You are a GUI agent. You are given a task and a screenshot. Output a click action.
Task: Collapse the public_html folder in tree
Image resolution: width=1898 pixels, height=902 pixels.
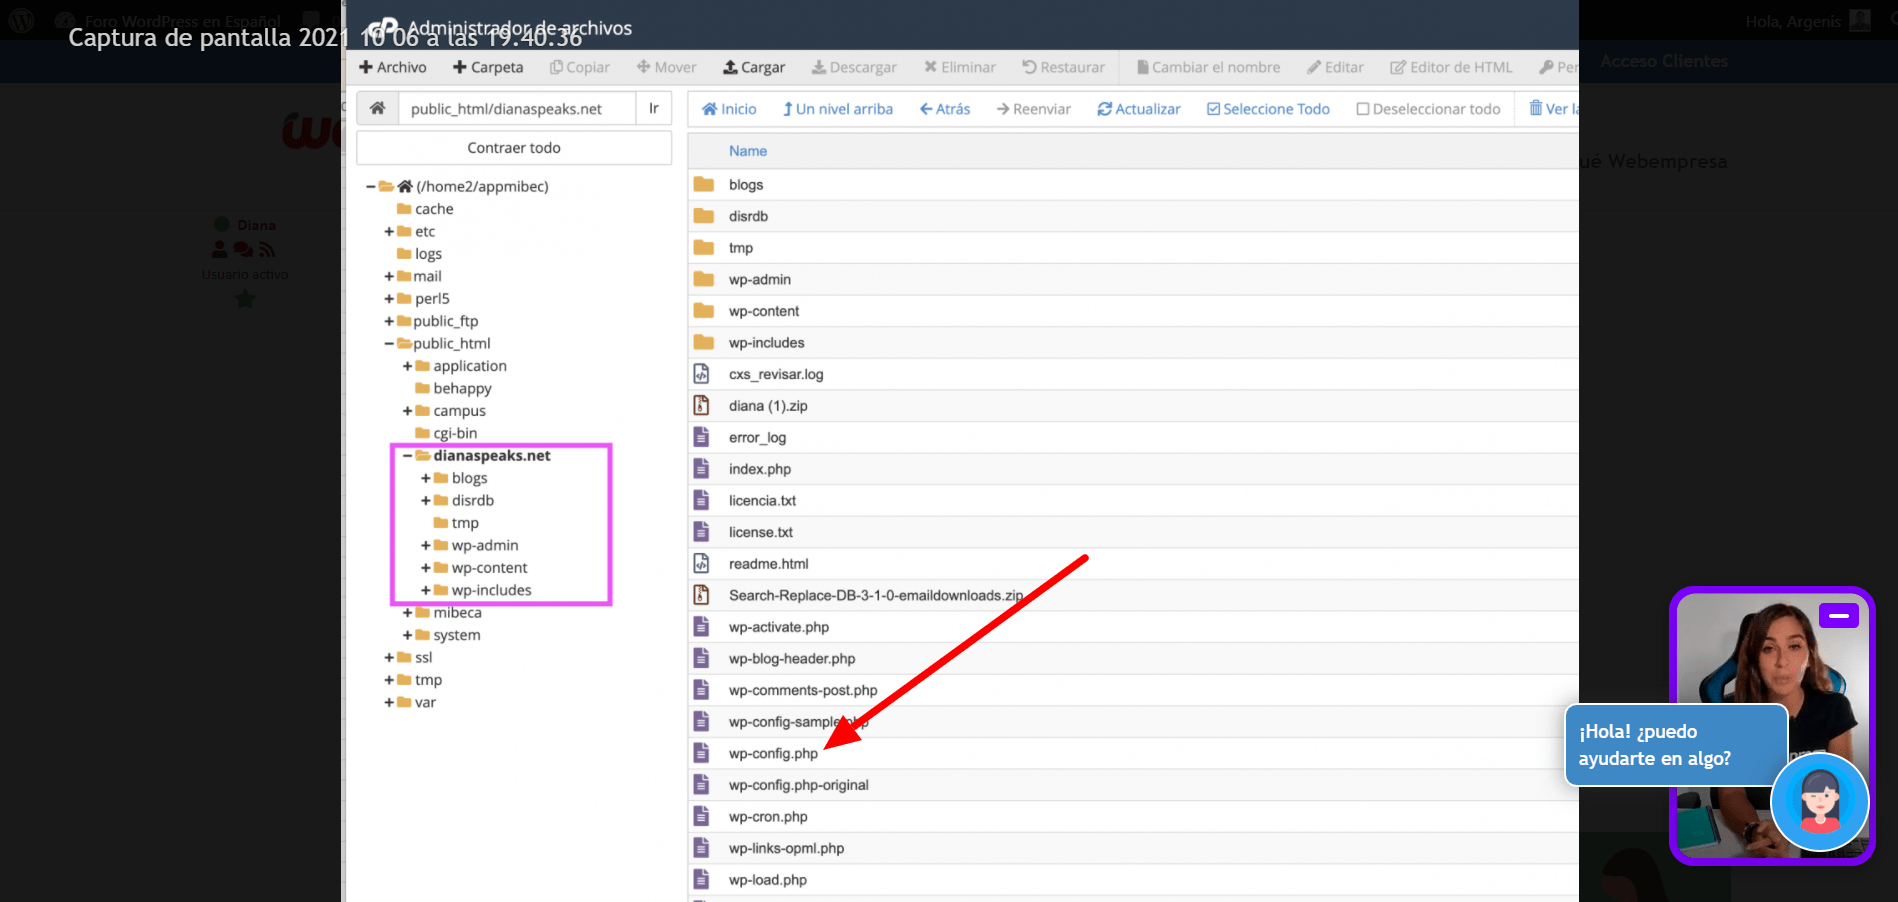[x=389, y=343]
